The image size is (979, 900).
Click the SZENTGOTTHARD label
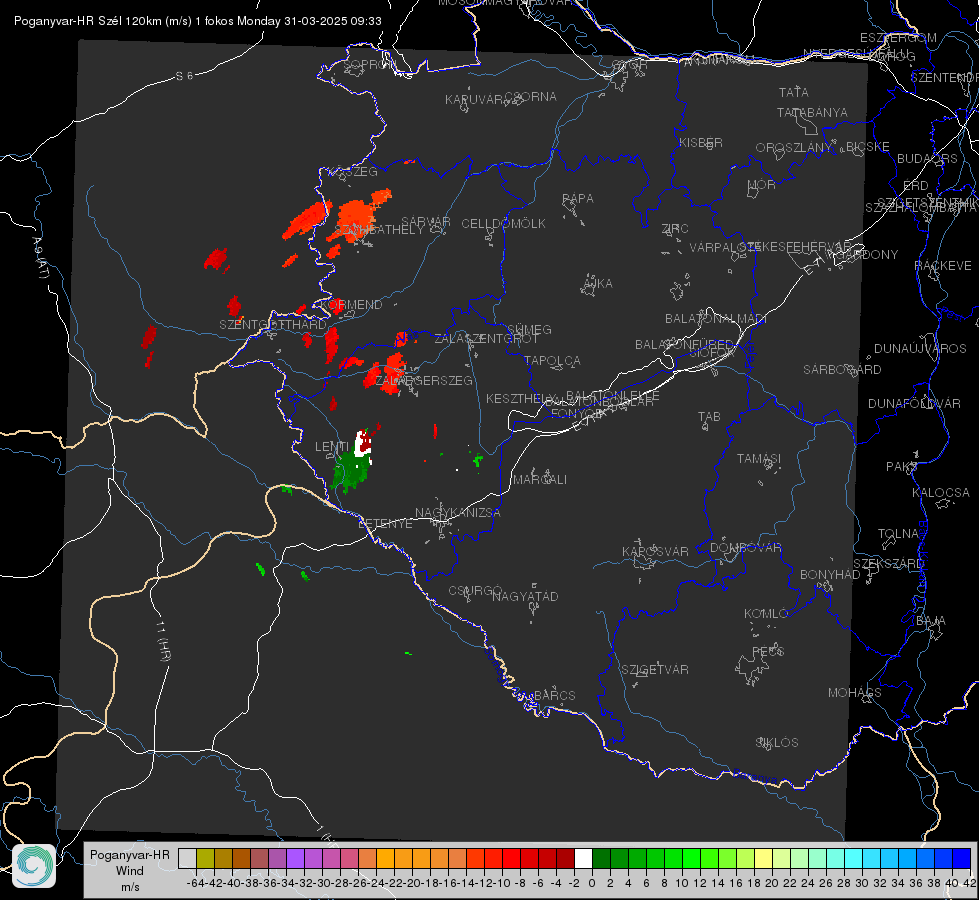[x=273, y=325]
